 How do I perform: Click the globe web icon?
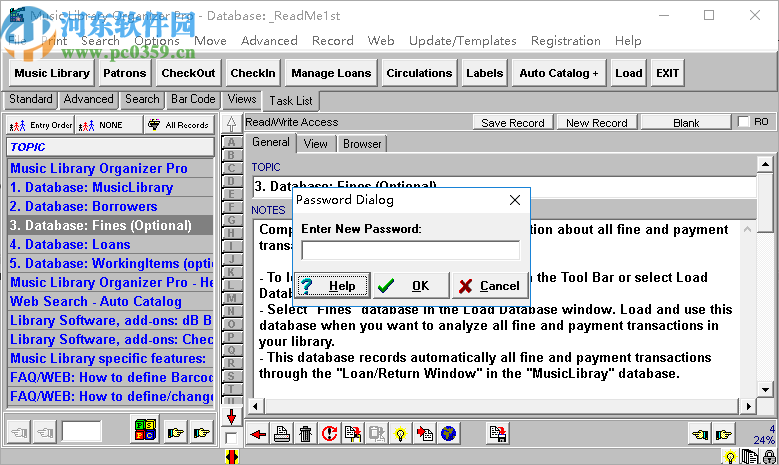(x=448, y=434)
